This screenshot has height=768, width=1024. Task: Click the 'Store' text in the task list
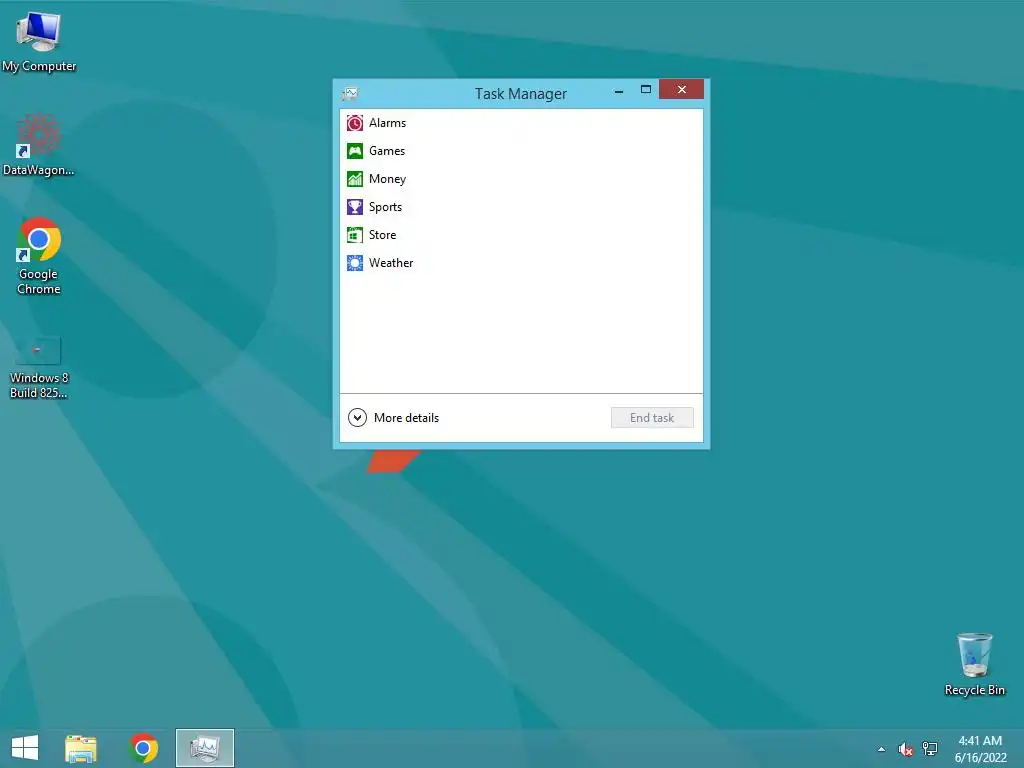pyautogui.click(x=383, y=235)
